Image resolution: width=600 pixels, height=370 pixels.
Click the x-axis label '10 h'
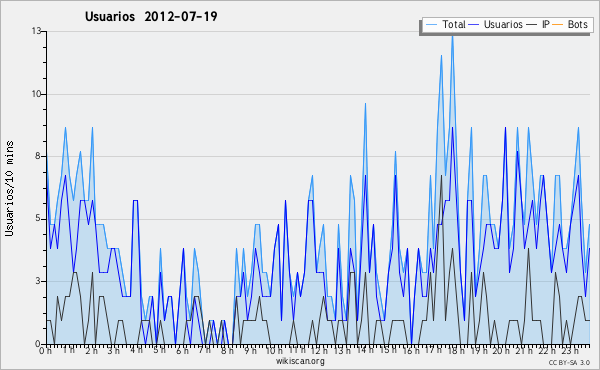pos(274,351)
